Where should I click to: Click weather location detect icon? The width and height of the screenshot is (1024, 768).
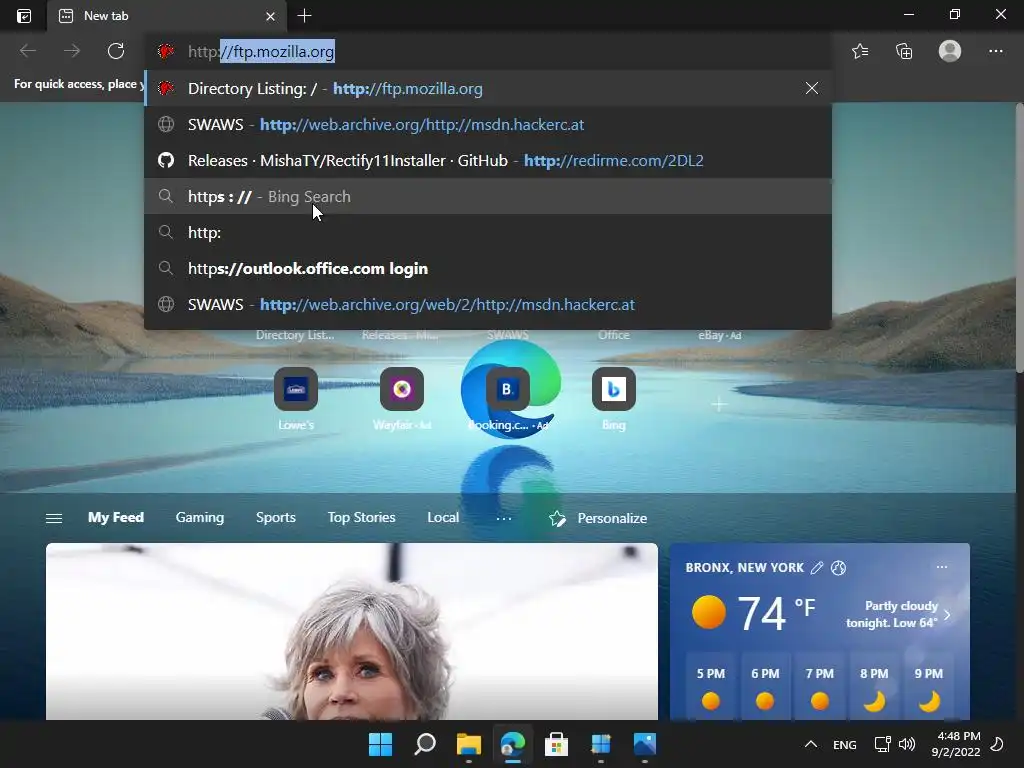pyautogui.click(x=839, y=568)
